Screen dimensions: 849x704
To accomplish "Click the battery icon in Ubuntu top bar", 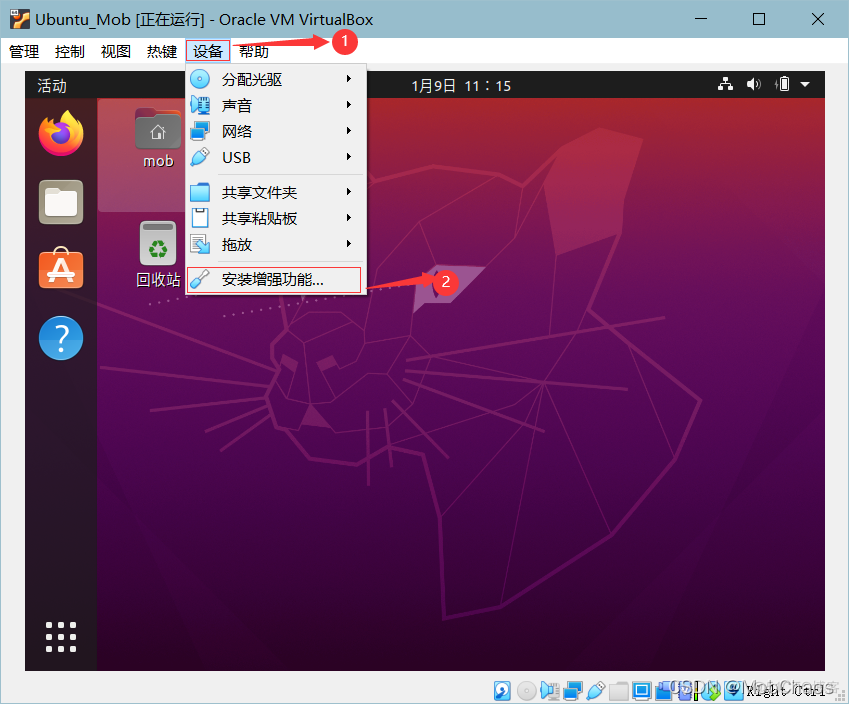I will click(782, 84).
